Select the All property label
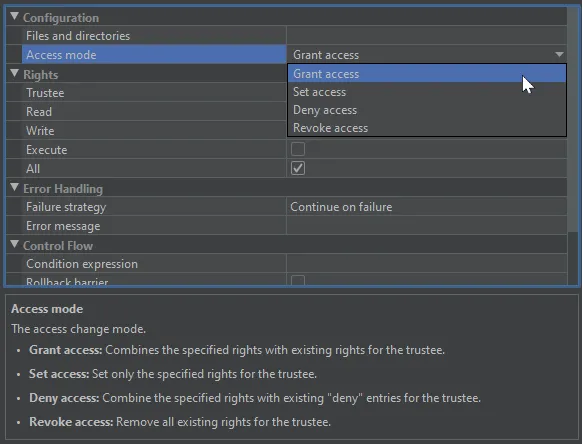The width and height of the screenshot is (582, 444). tap(33, 169)
